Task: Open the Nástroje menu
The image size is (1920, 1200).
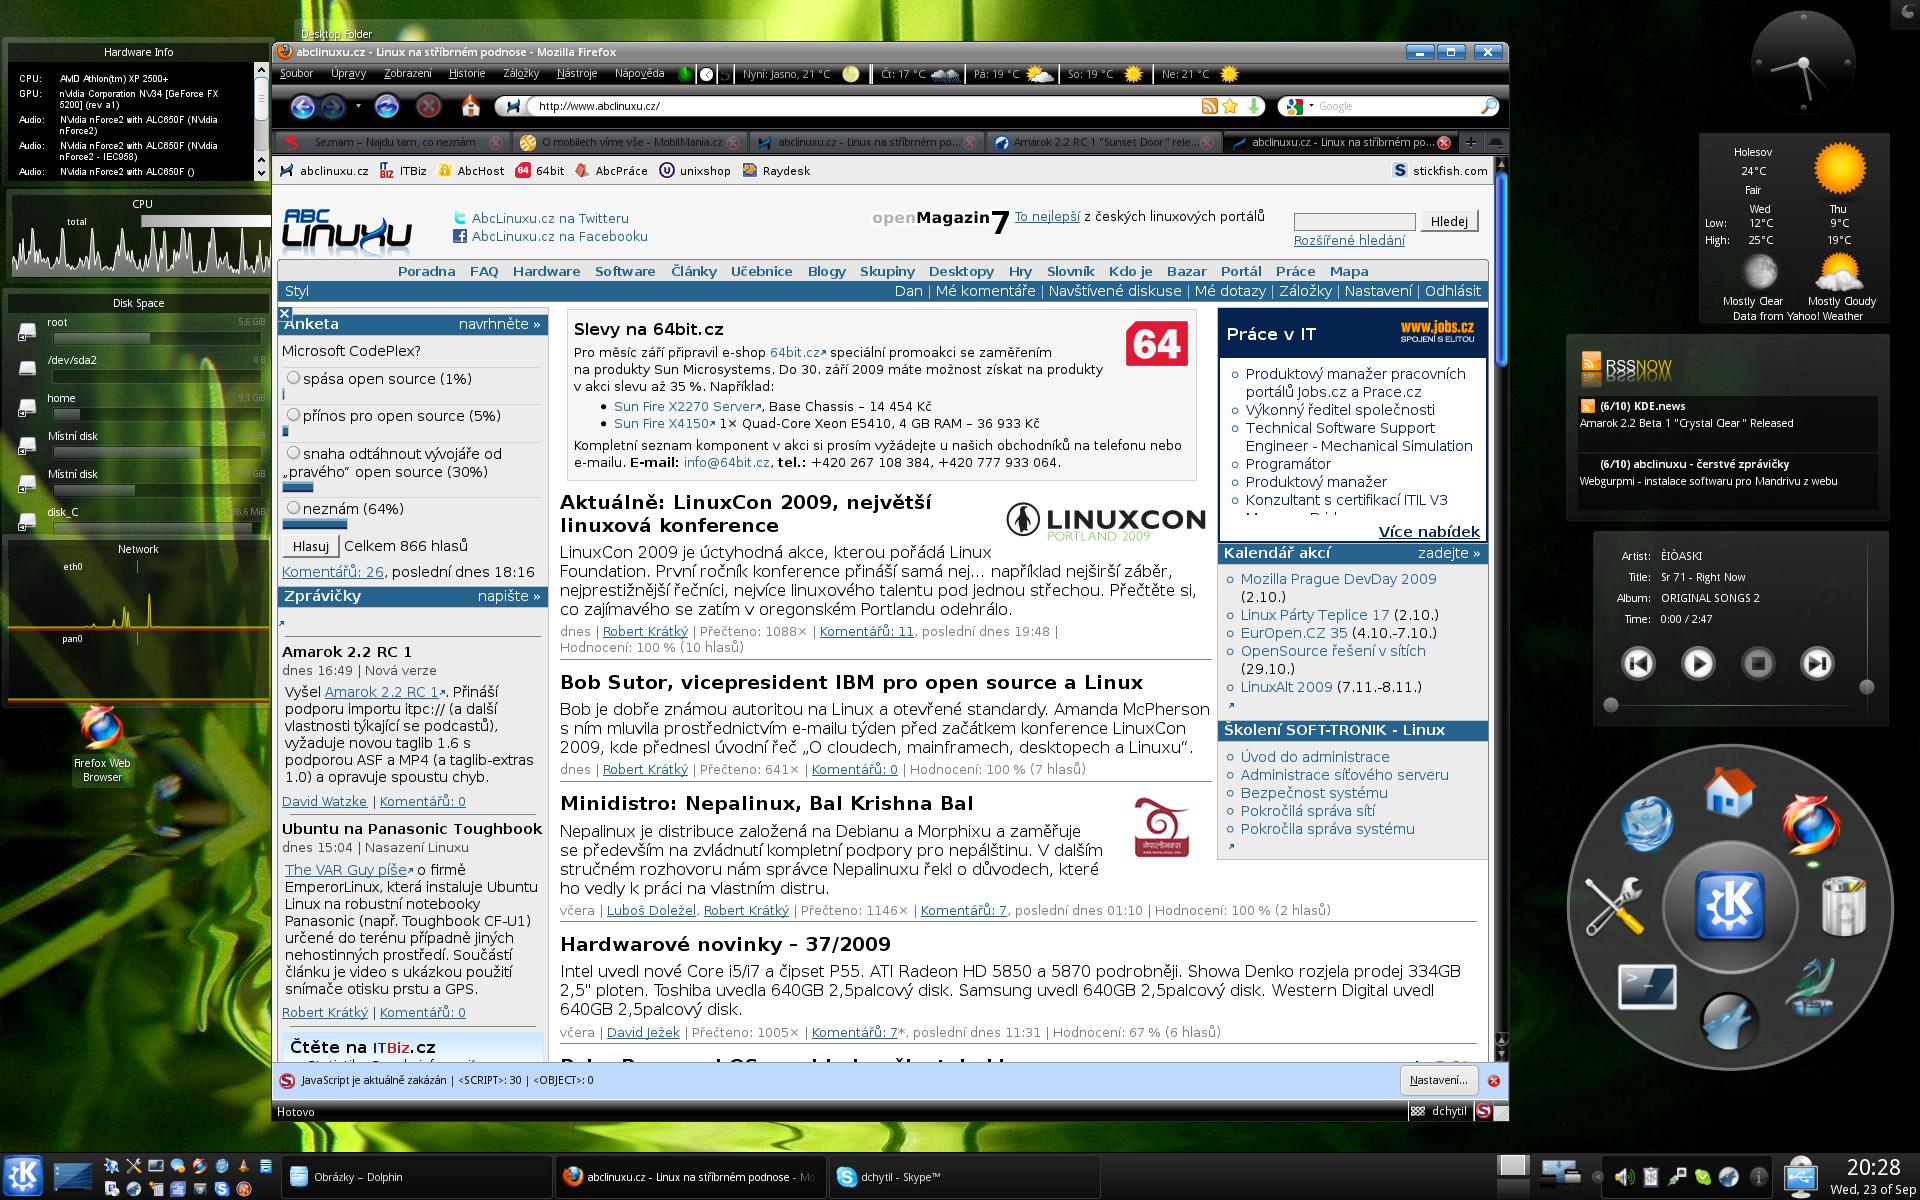Action: pyautogui.click(x=577, y=74)
